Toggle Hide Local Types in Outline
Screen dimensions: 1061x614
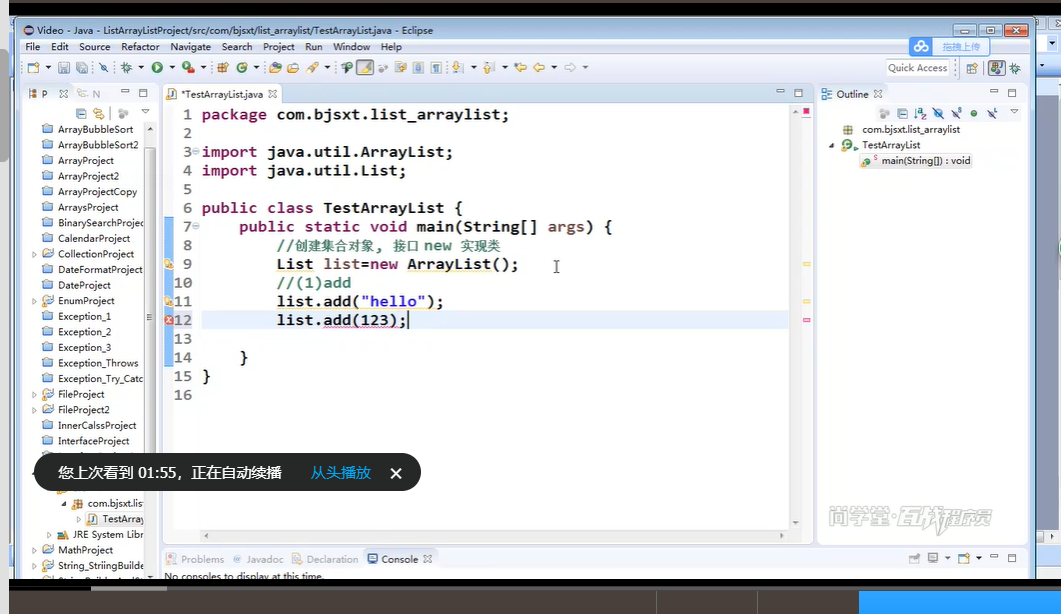click(992, 113)
